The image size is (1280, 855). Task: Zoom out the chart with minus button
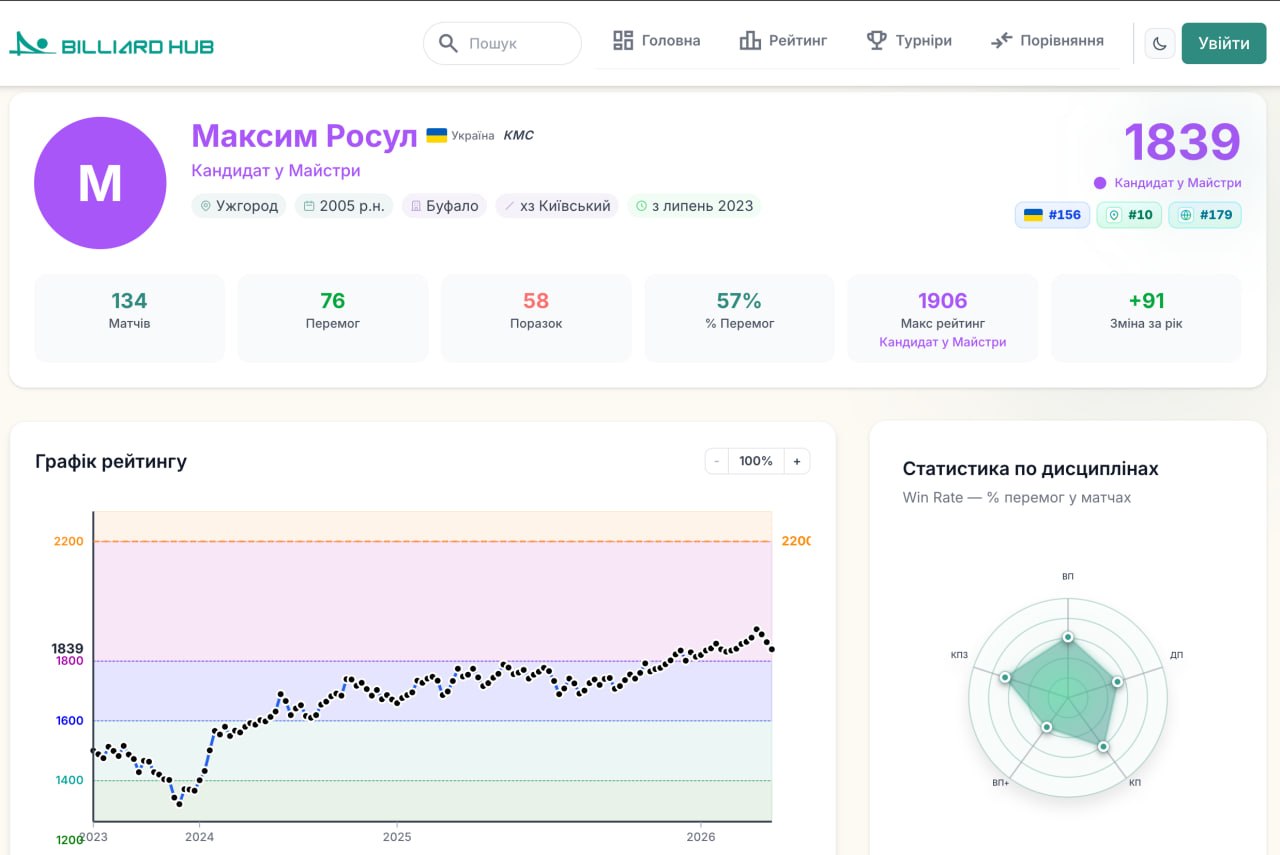tap(717, 461)
